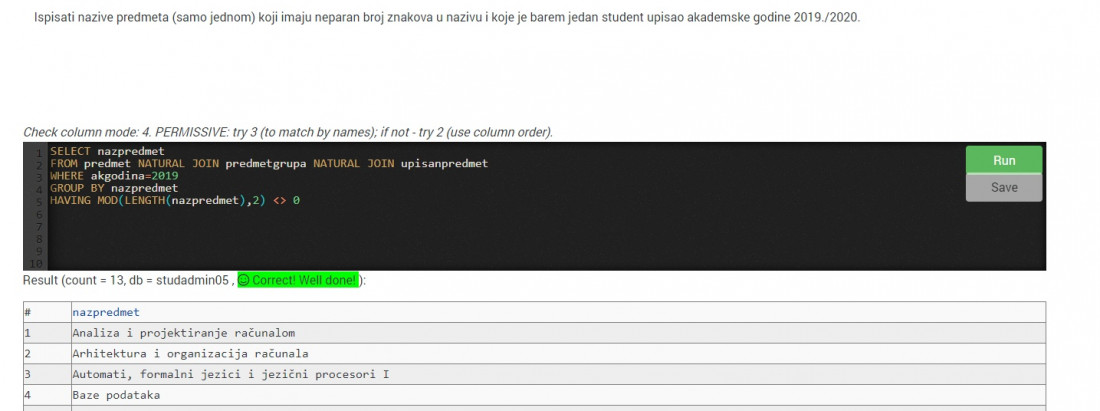The width and height of the screenshot is (1100, 411).
Task: Select the row 'Baze podataka'
Action: coord(534,395)
